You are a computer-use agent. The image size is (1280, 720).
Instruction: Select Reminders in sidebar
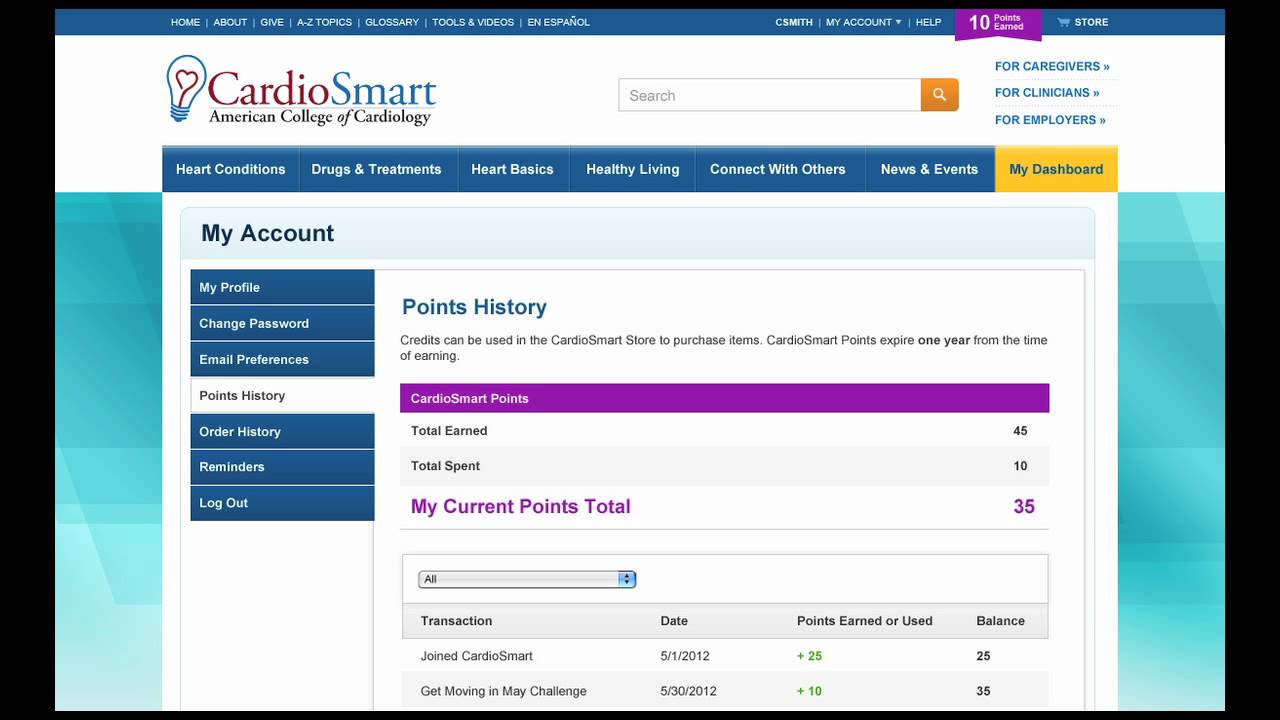coord(282,467)
